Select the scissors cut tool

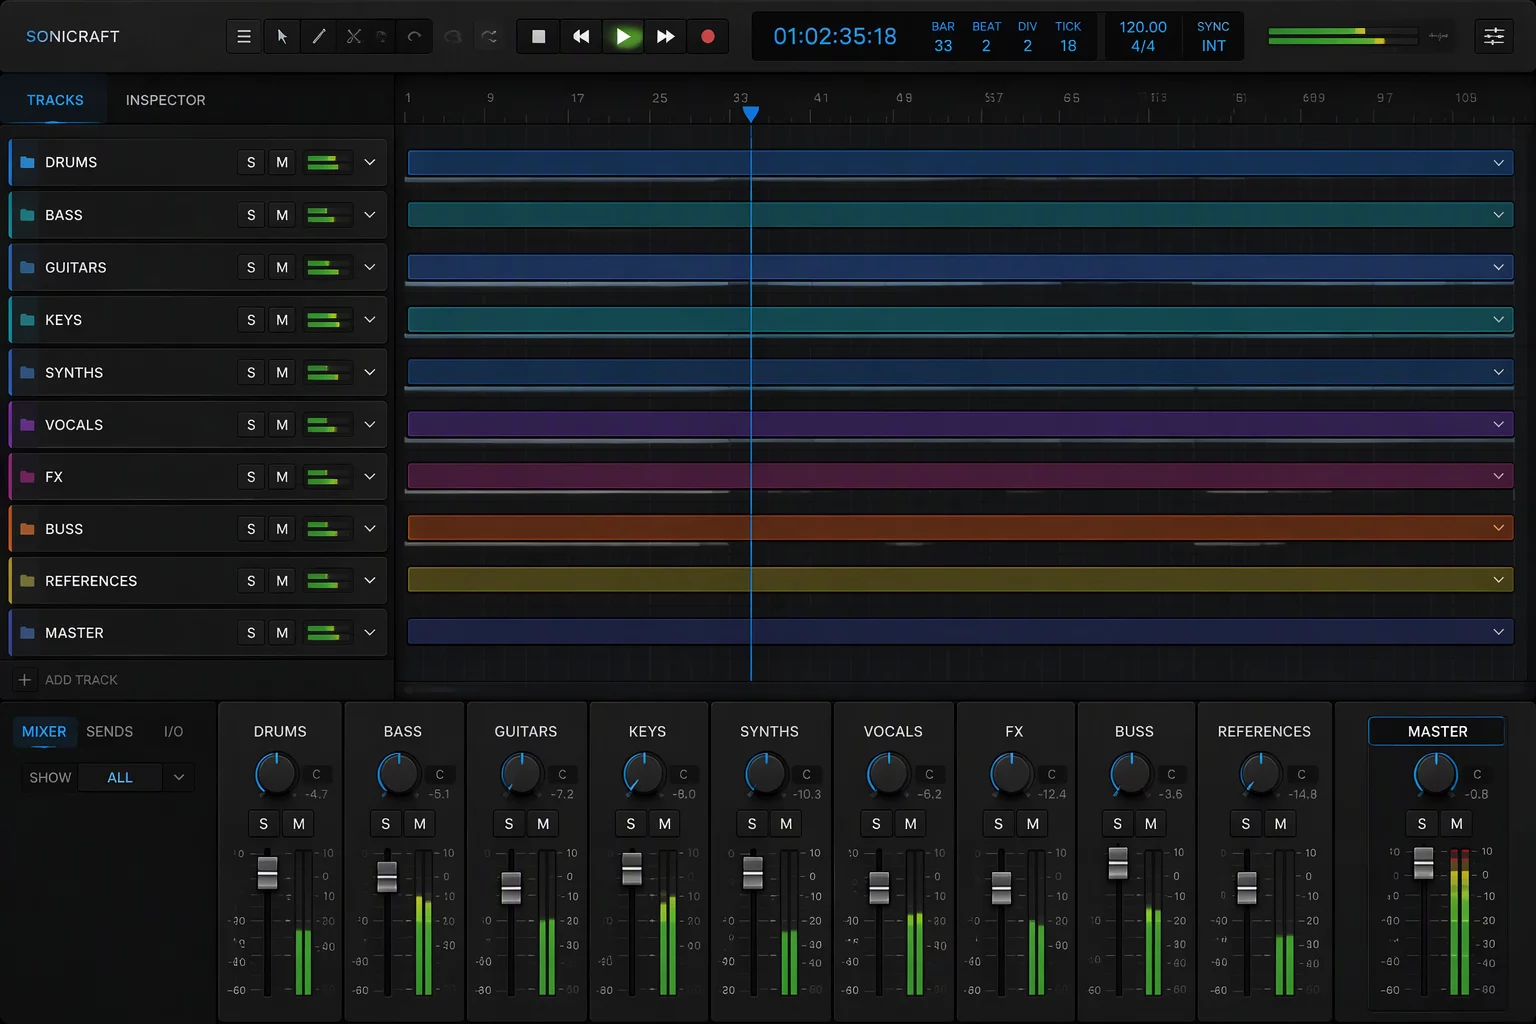pyautogui.click(x=354, y=37)
